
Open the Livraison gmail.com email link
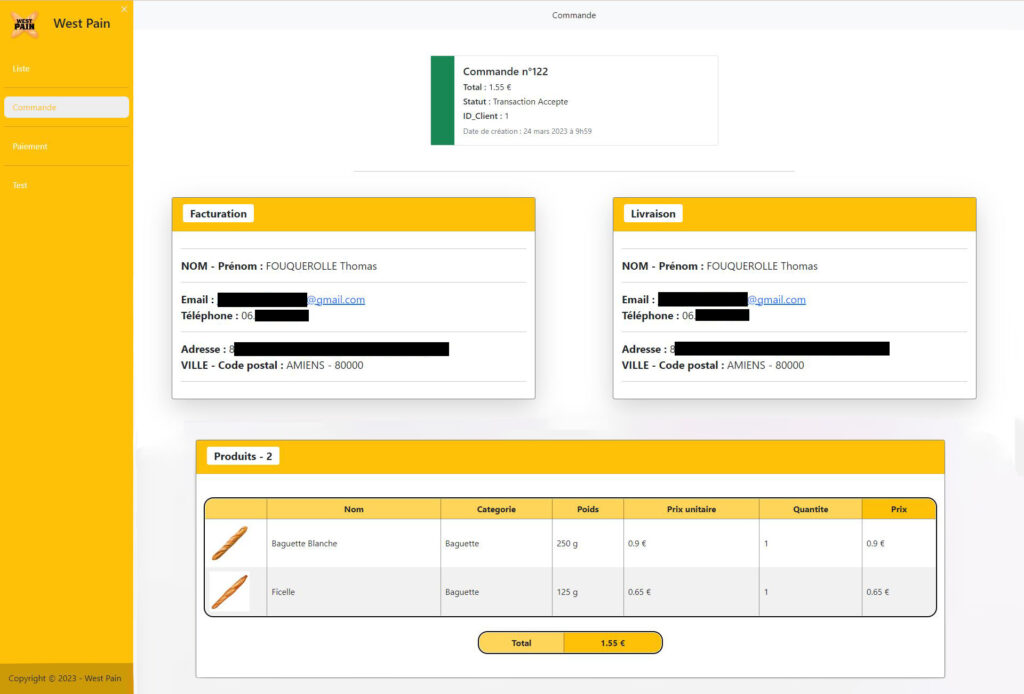pyautogui.click(x=776, y=300)
